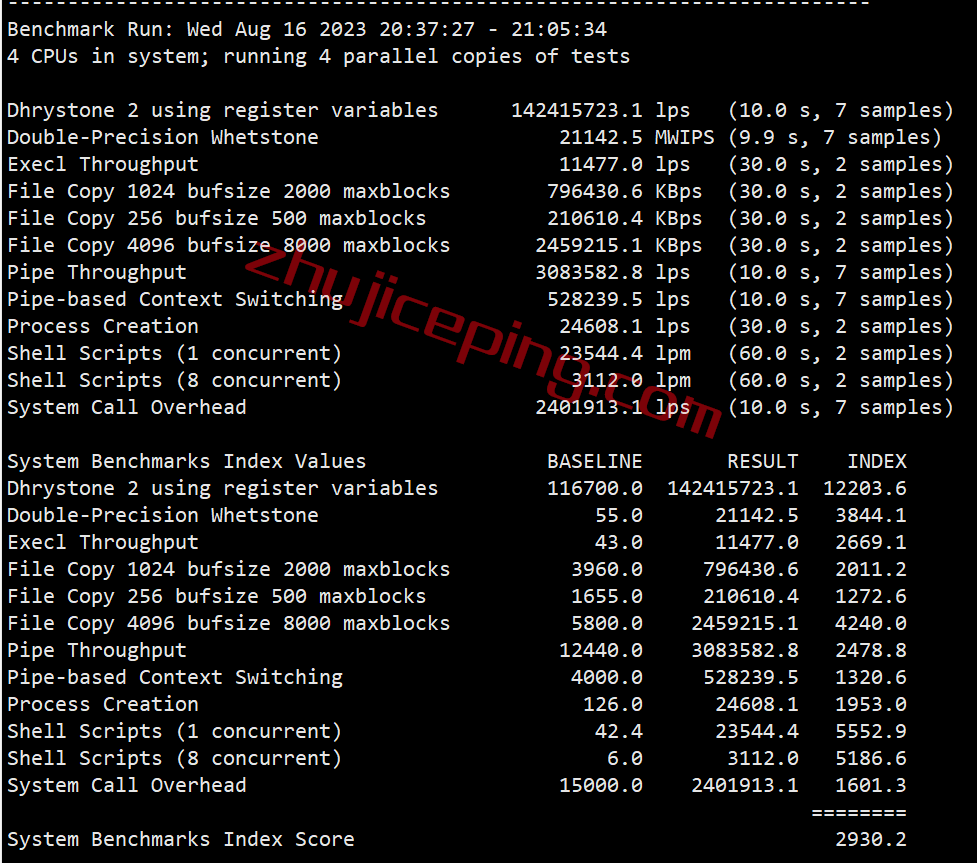
Task: Click the 'Benchmark Run: Wed Aug 16 2023' line
Action: click(307, 29)
